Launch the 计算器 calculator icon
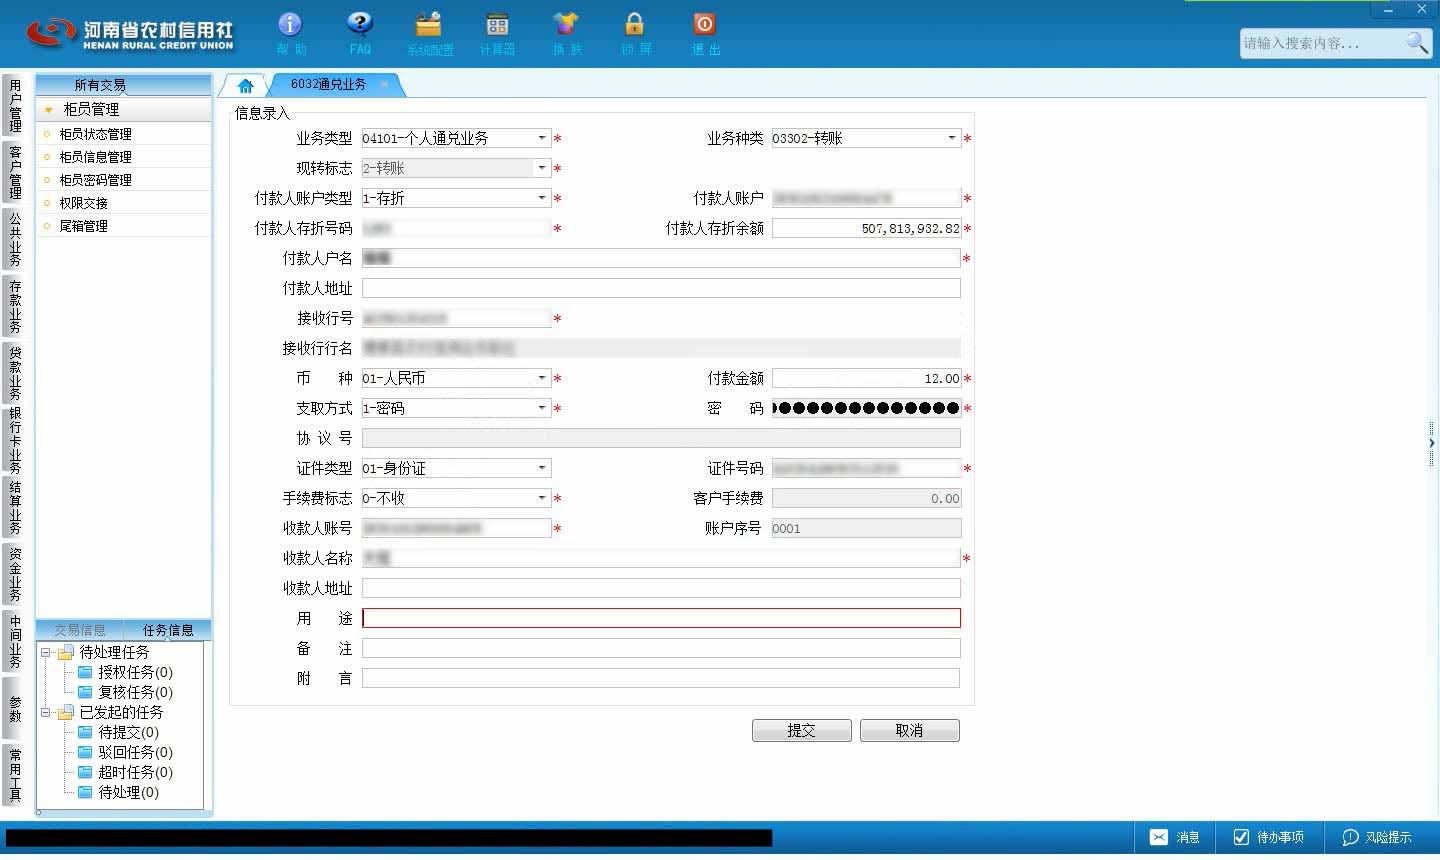The height and width of the screenshot is (860, 1440). 497,25
